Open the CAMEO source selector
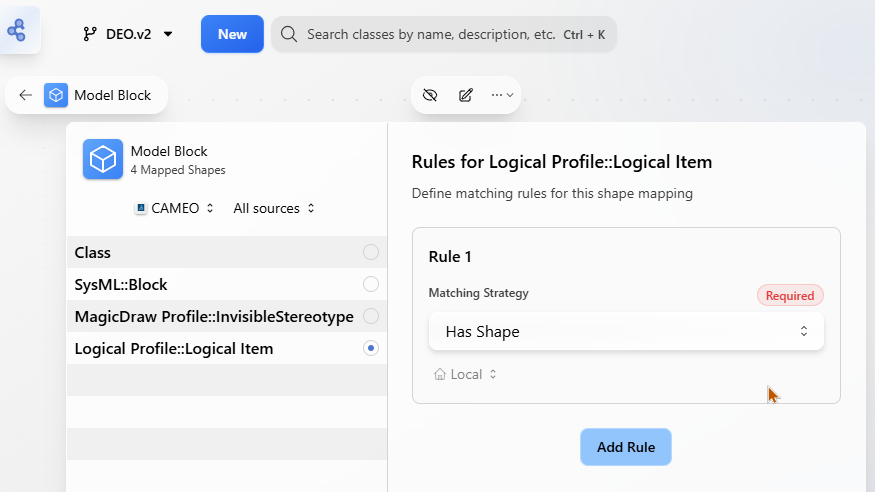This screenshot has width=875, height=492. 175,208
